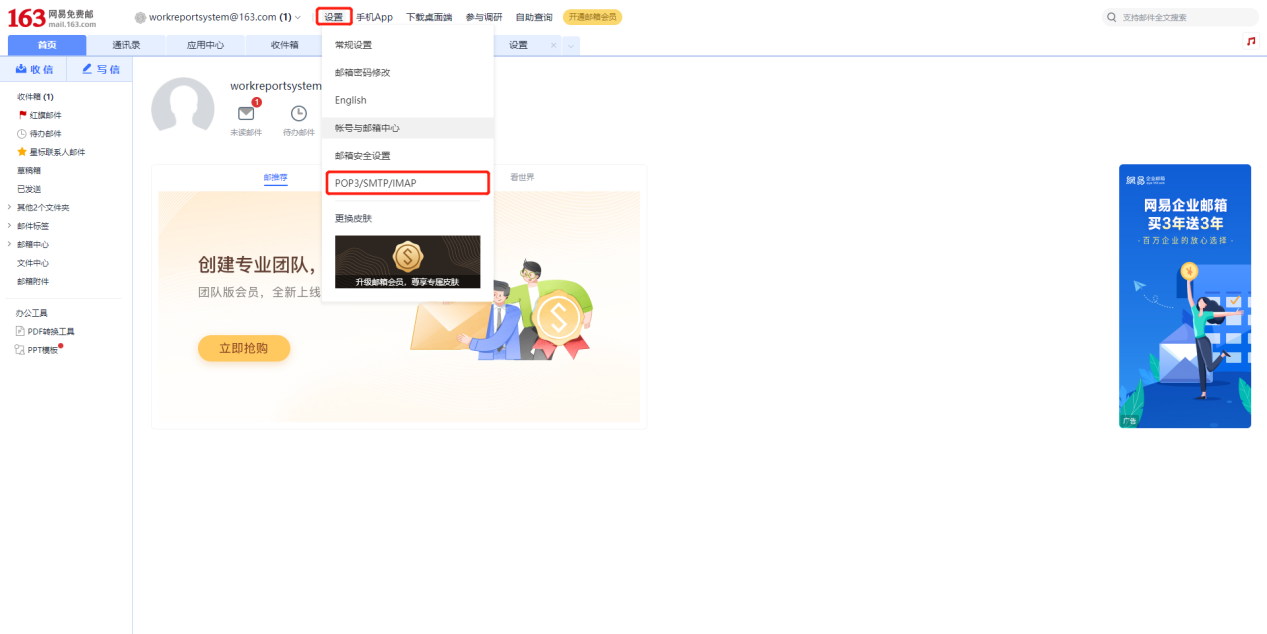This screenshot has width=1267, height=634.
Task: Open the 网易企业邮箱 advertisement banner
Action: pyautogui.click(x=1185, y=296)
